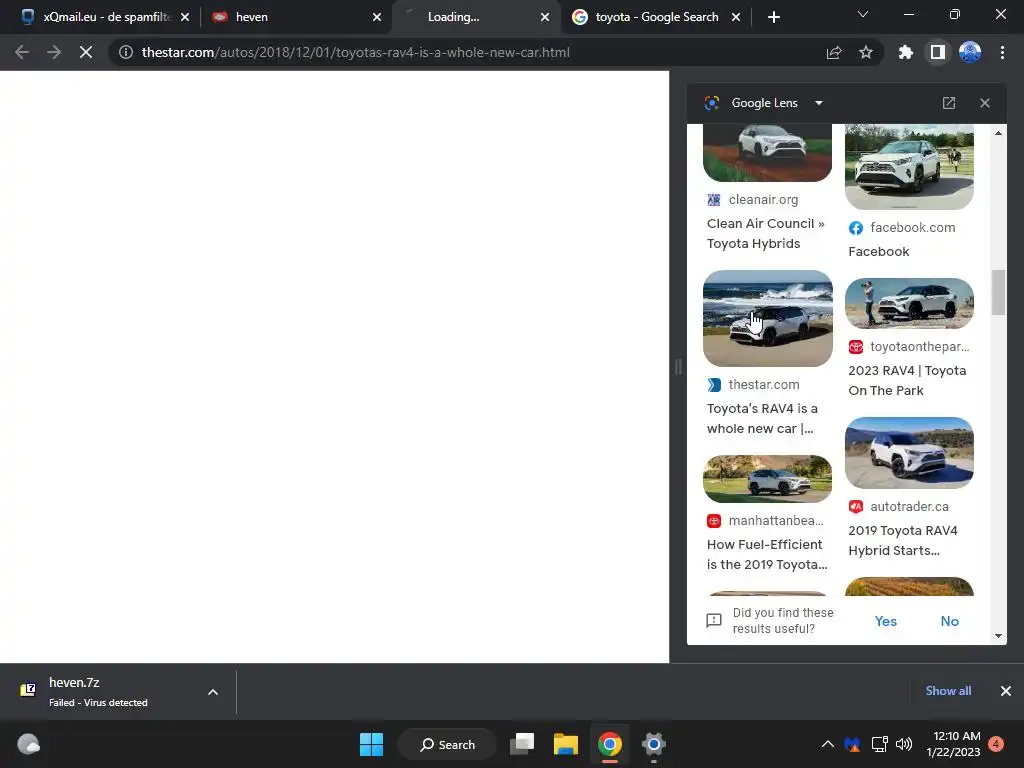Image resolution: width=1024 pixels, height=768 pixels.
Task: Click the manhattanbeach RAV4 thumbnail
Action: [767, 479]
